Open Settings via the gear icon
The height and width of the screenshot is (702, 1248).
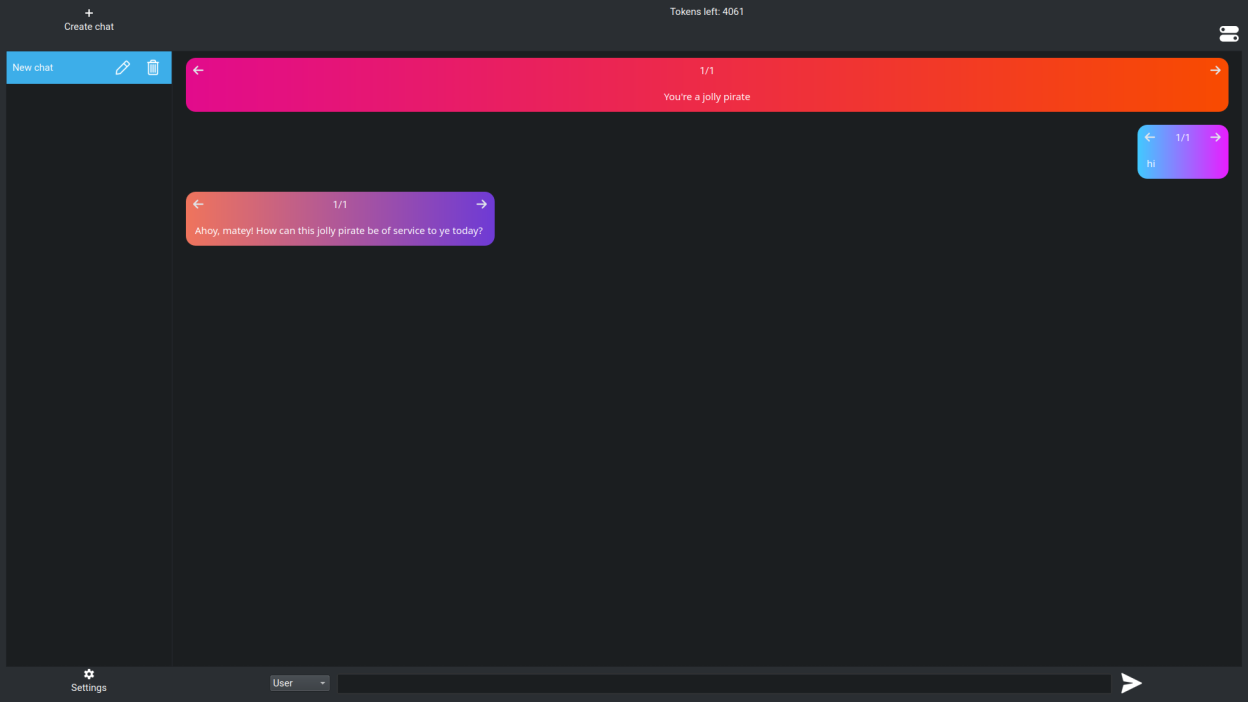(x=89, y=674)
